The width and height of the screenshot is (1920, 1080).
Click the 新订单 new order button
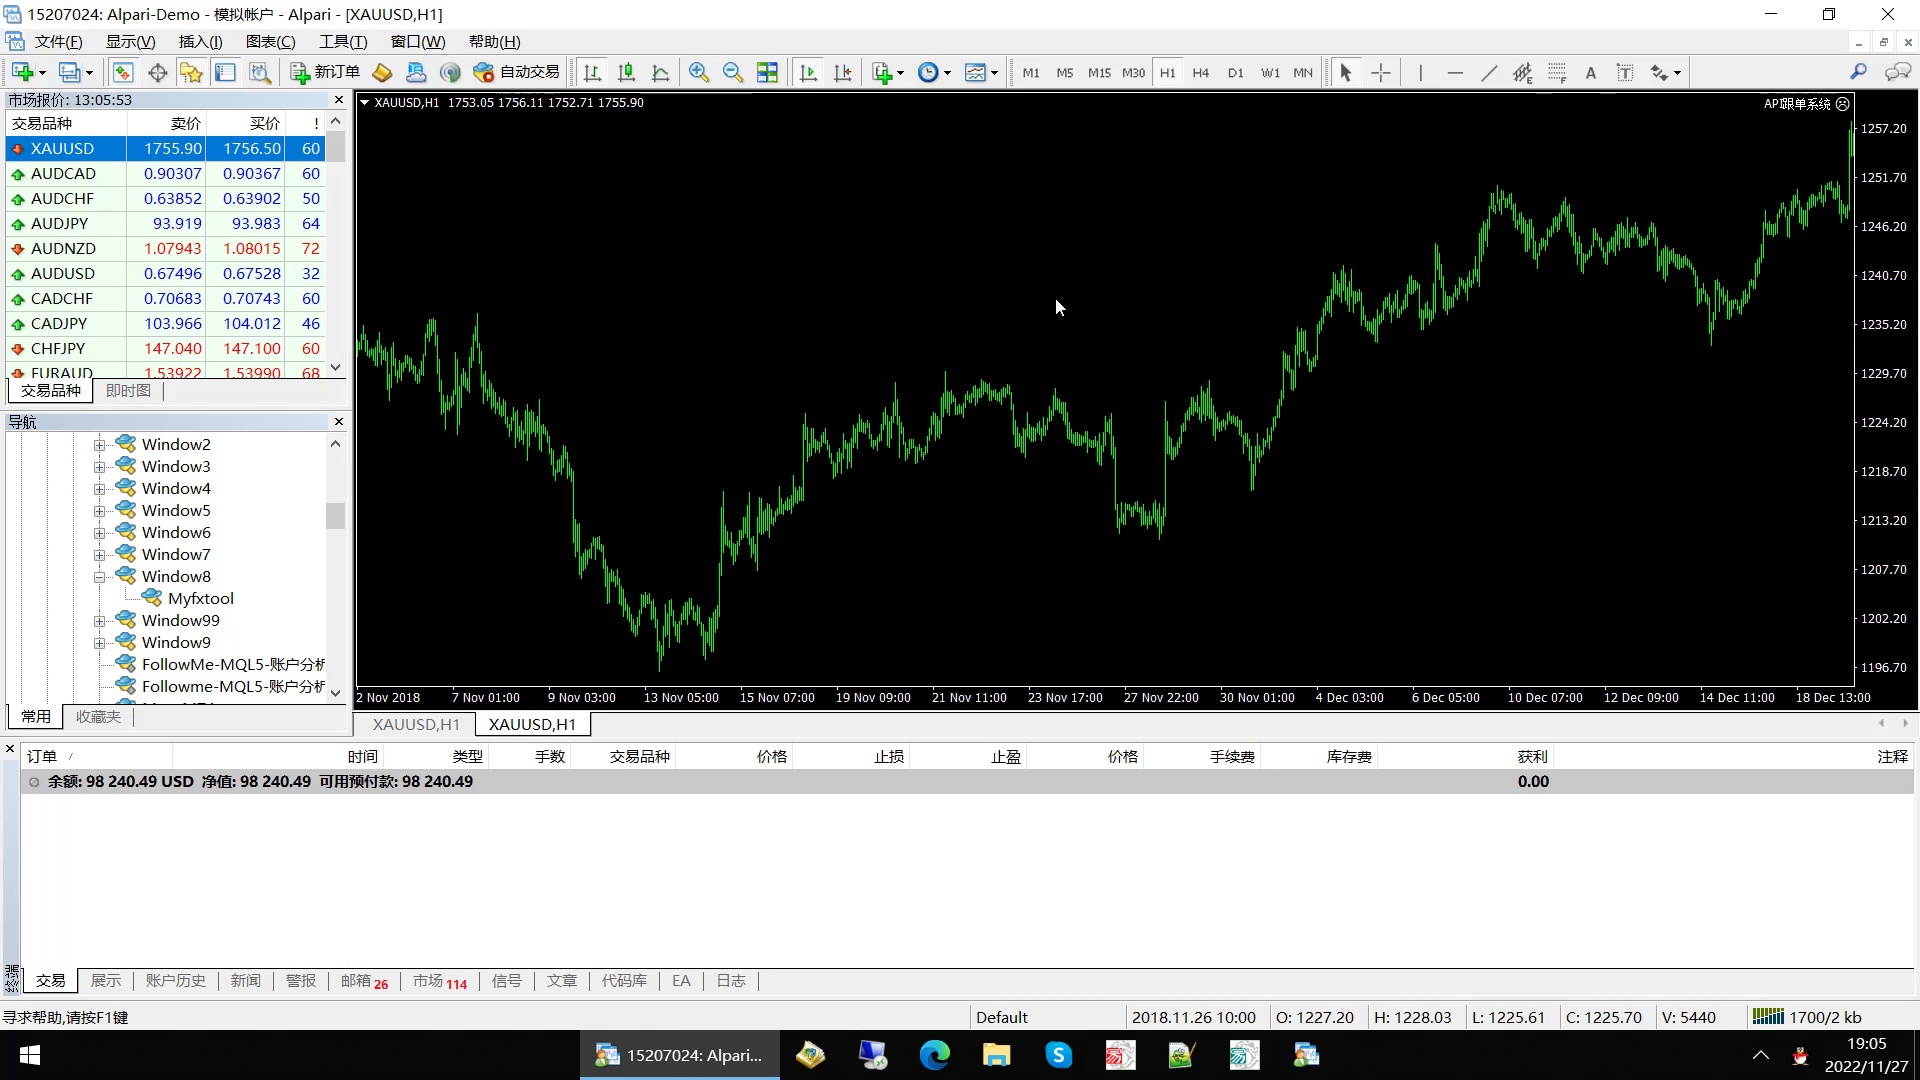[326, 72]
